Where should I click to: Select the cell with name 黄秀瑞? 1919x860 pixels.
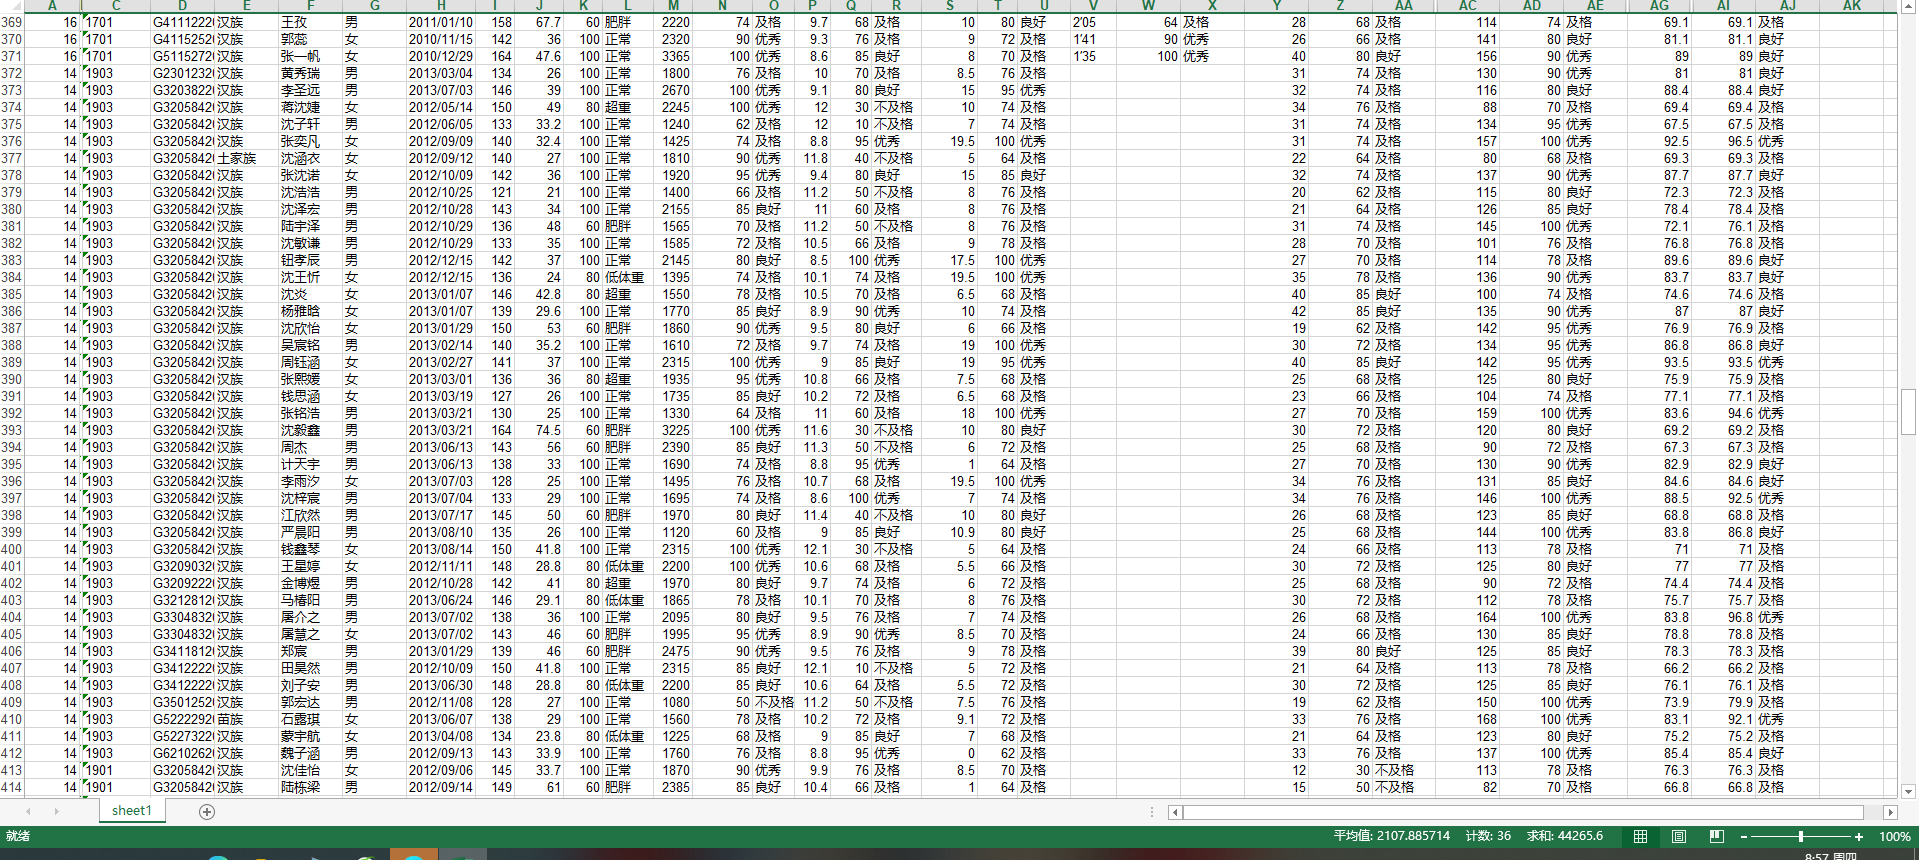310,73
